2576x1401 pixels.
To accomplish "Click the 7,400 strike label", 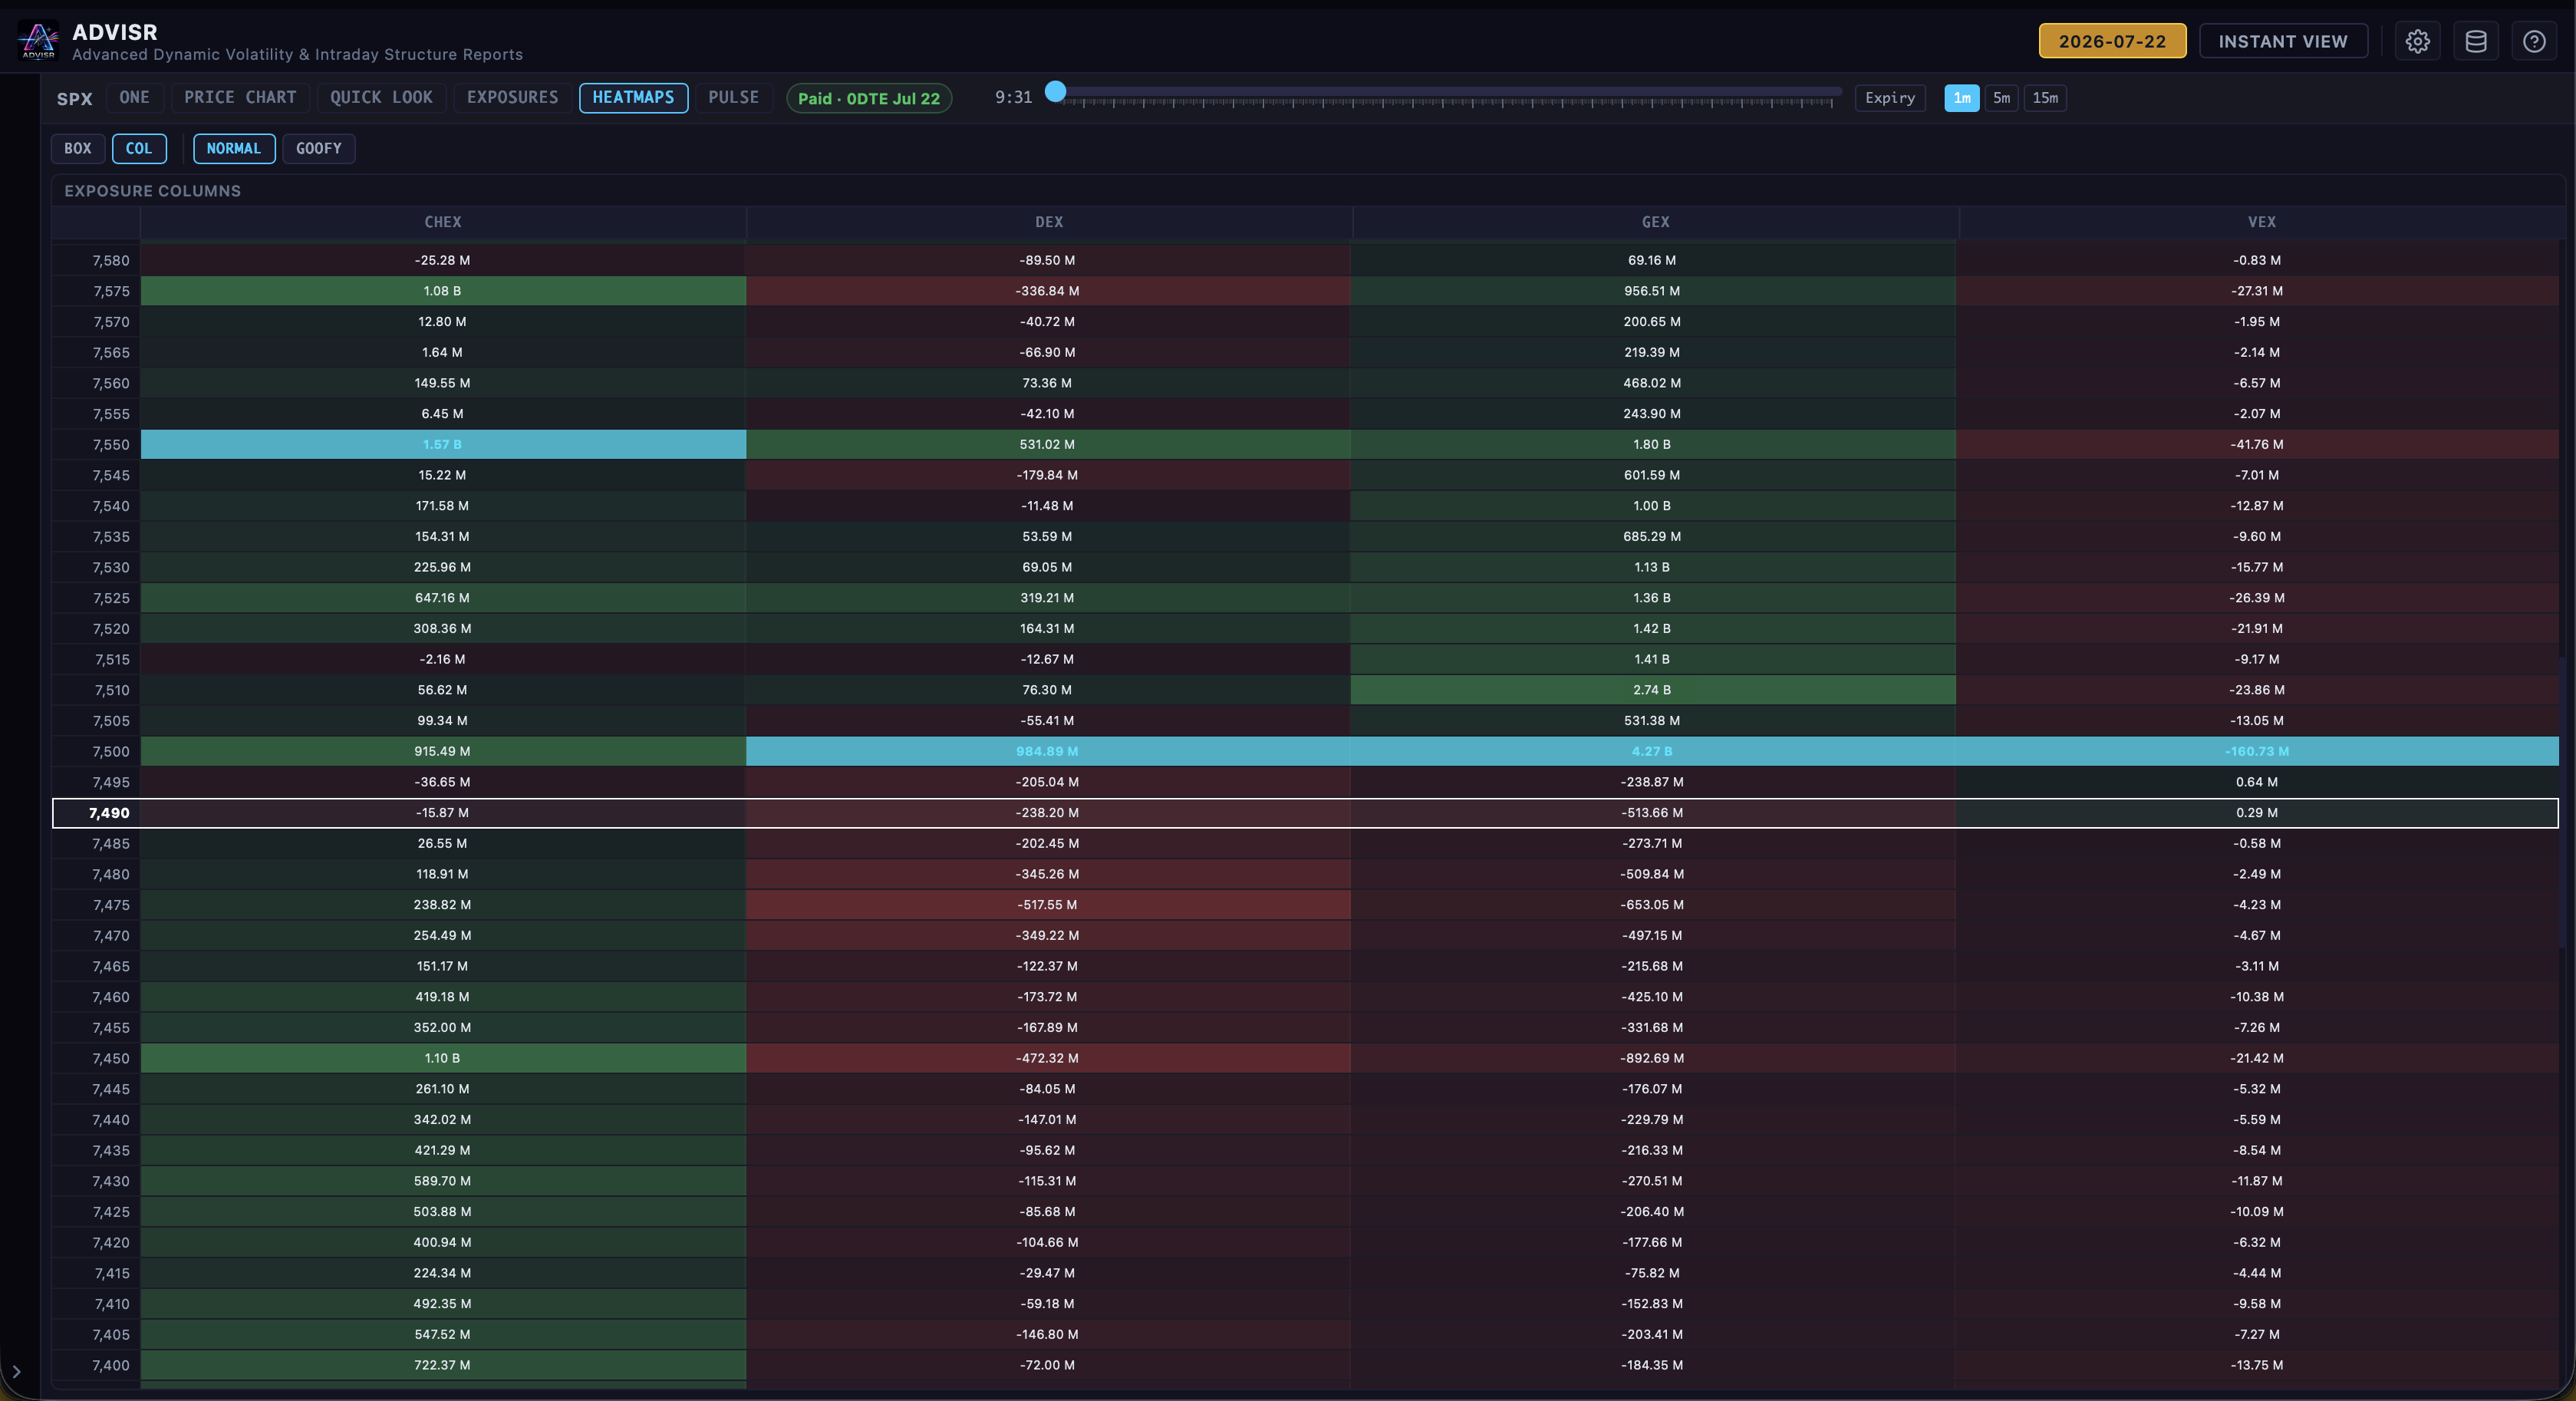I will [x=111, y=1365].
